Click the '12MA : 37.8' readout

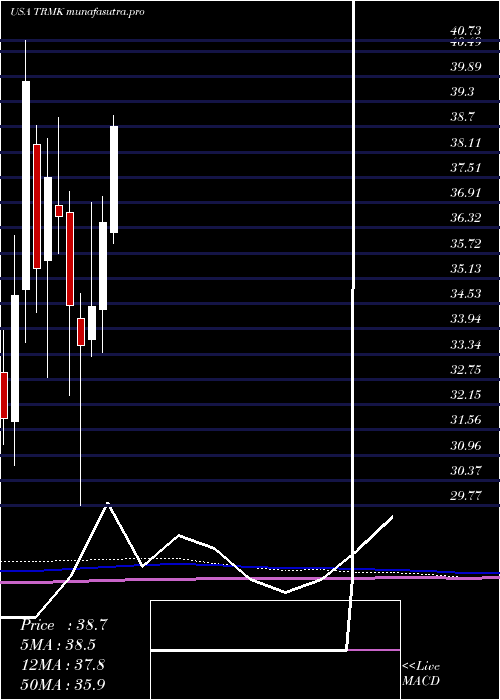(x=62, y=664)
